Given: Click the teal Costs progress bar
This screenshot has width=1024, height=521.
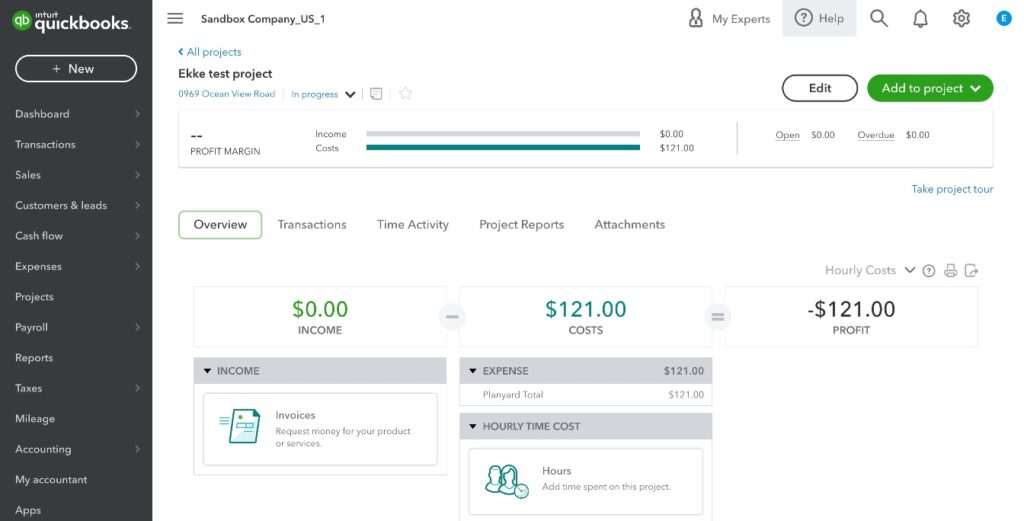Looking at the screenshot, I should click(x=503, y=148).
